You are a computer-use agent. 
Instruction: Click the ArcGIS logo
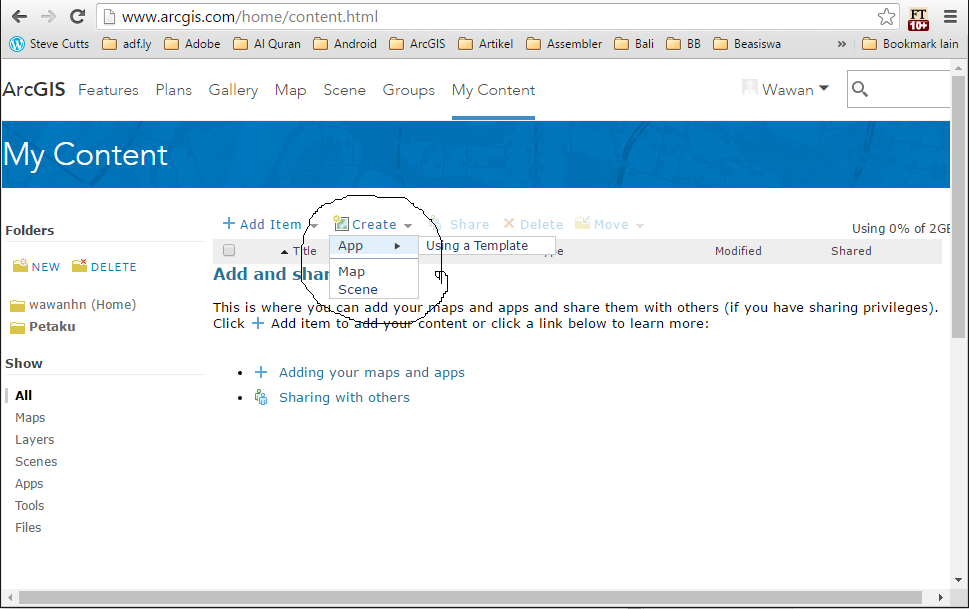coord(34,90)
